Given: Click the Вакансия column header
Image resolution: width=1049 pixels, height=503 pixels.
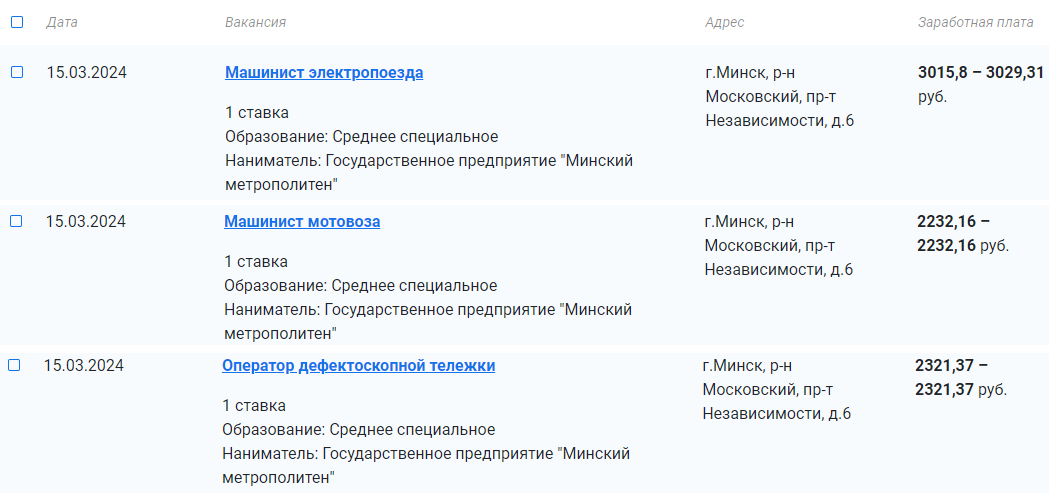Looking at the screenshot, I should [256, 22].
